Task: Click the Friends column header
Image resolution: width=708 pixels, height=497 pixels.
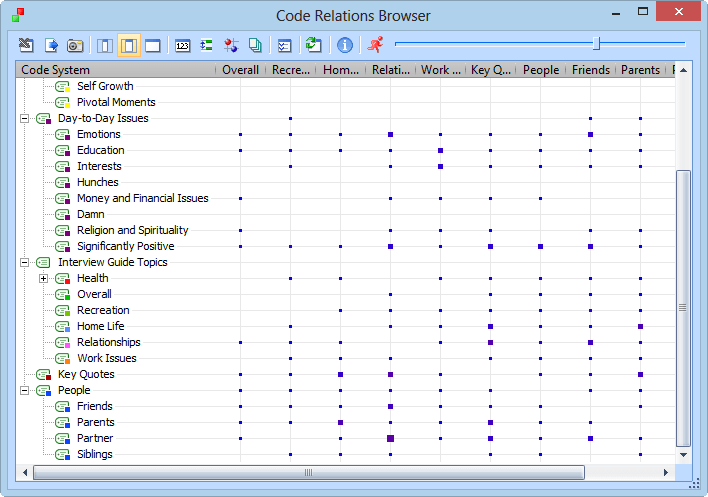Action: pyautogui.click(x=591, y=70)
